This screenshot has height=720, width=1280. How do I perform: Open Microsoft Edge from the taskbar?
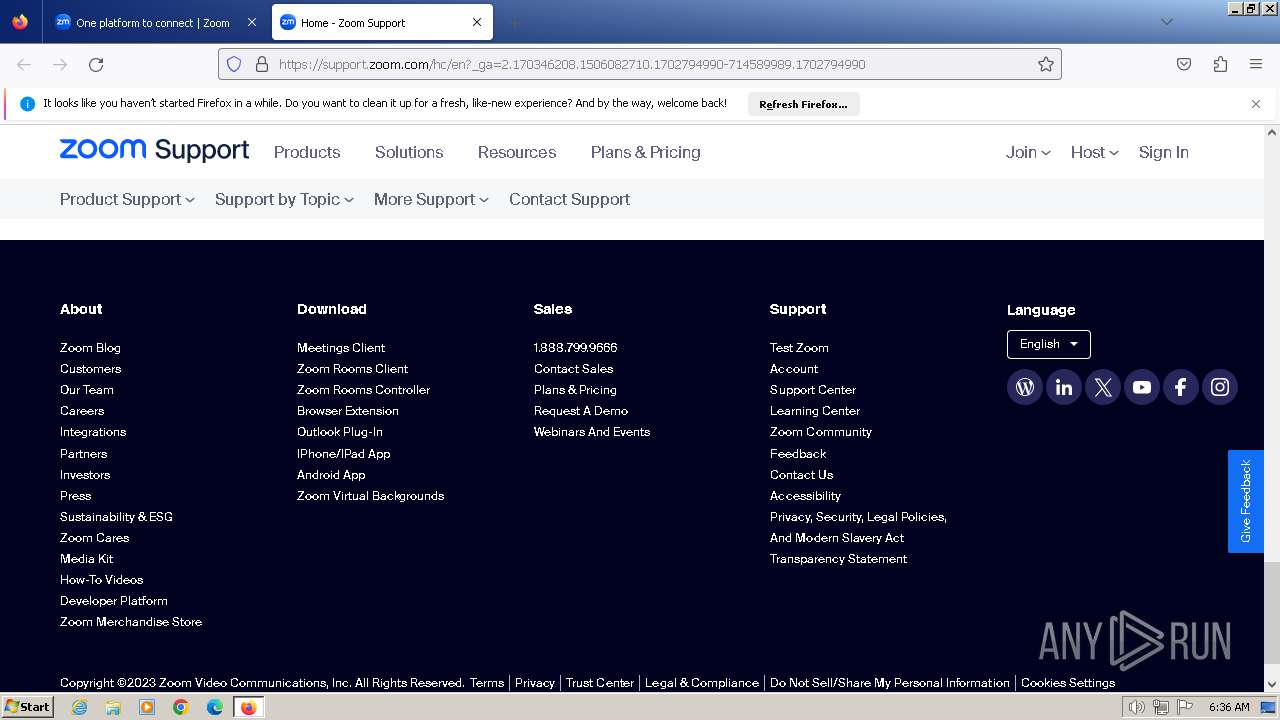[x=215, y=707]
